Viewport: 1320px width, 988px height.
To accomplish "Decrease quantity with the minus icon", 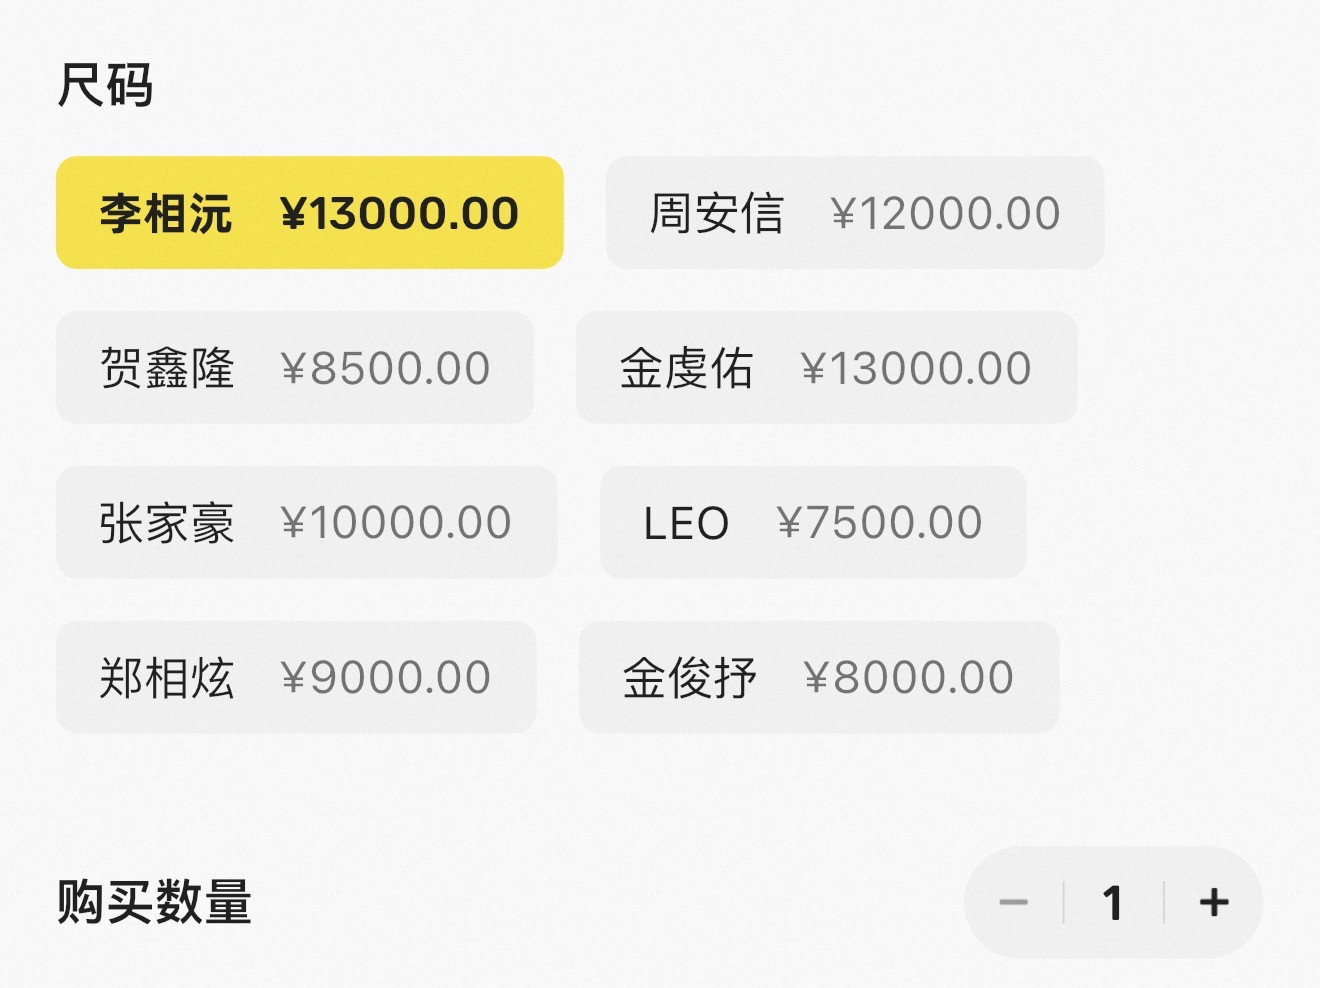I will pyautogui.click(x=1013, y=903).
